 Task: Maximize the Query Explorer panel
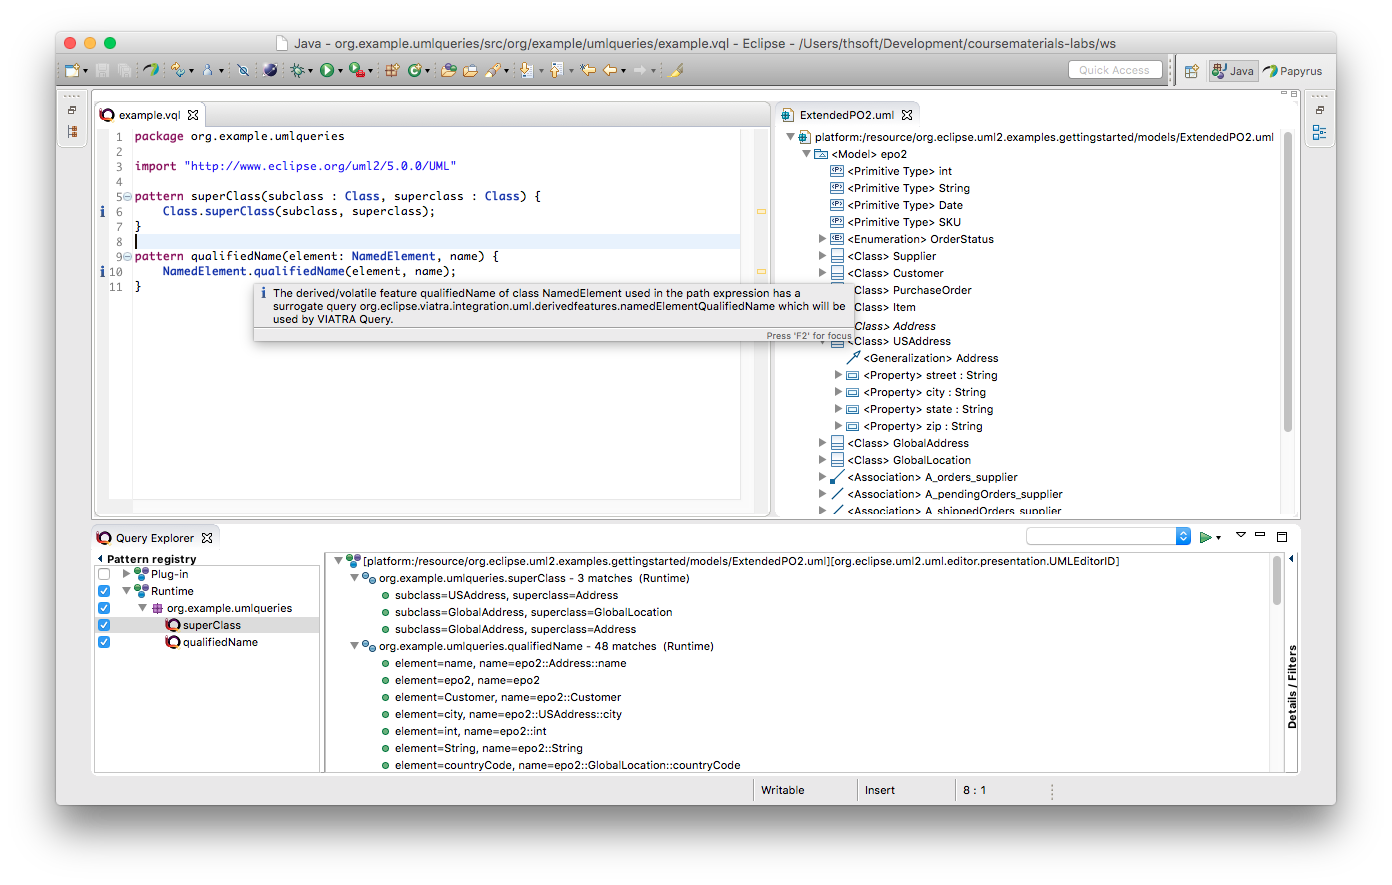click(1282, 537)
